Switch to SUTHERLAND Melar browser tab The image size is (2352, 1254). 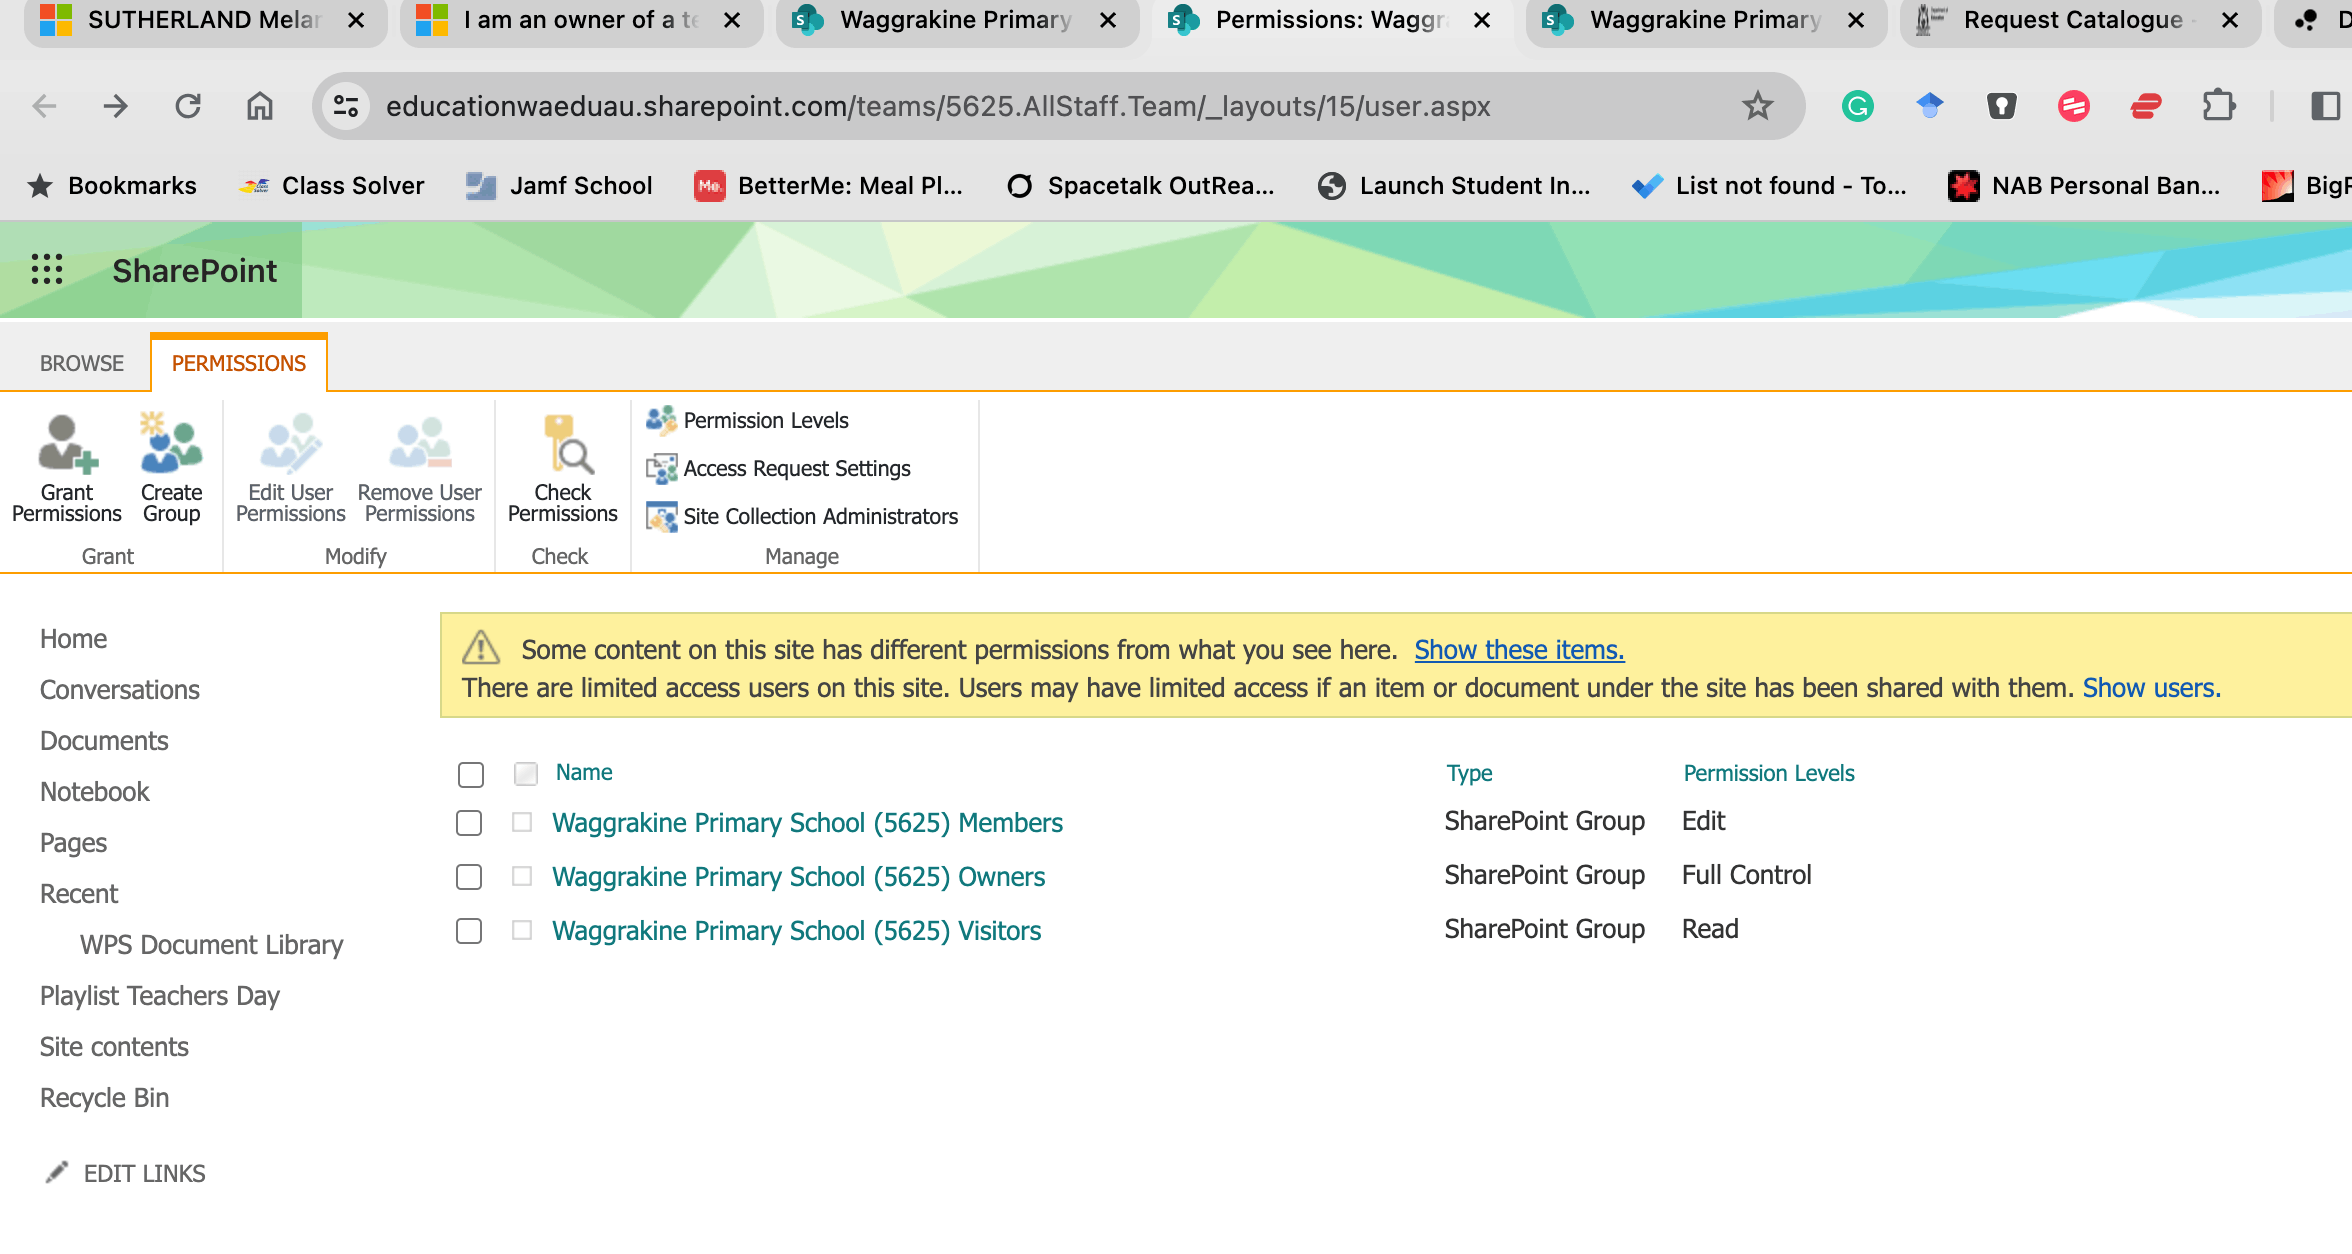205,20
